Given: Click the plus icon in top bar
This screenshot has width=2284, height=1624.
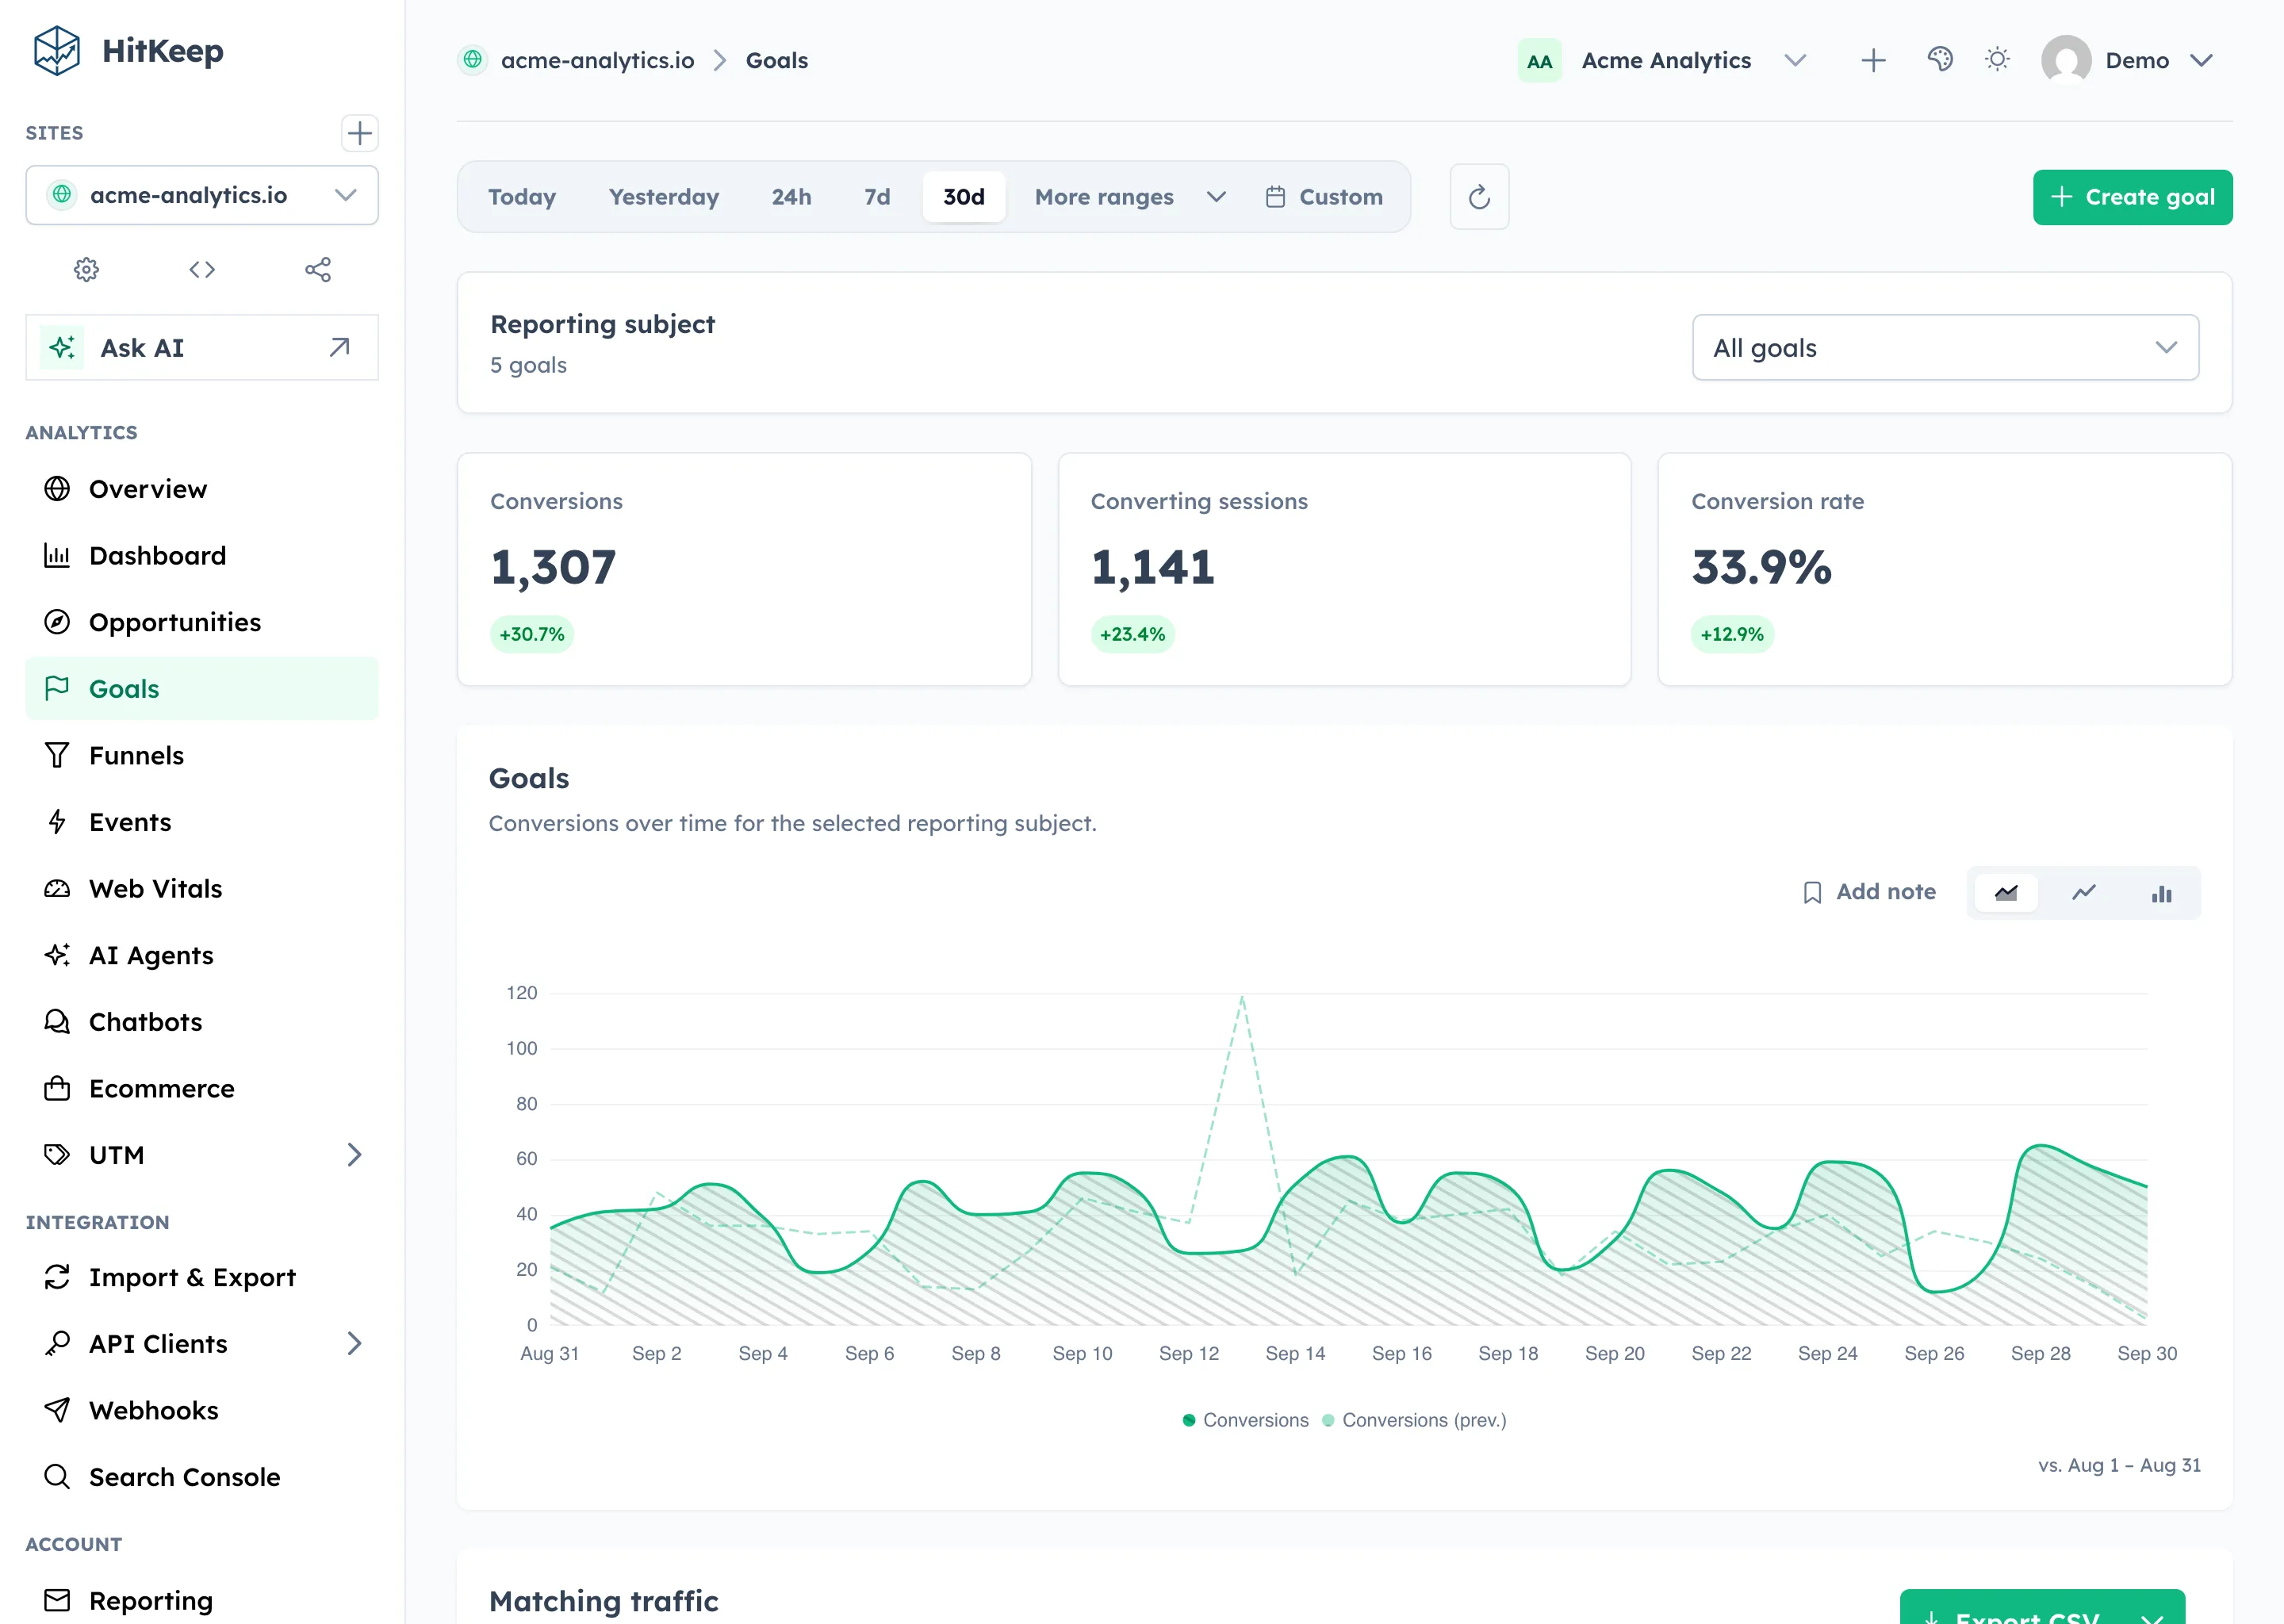Looking at the screenshot, I should (x=1873, y=60).
